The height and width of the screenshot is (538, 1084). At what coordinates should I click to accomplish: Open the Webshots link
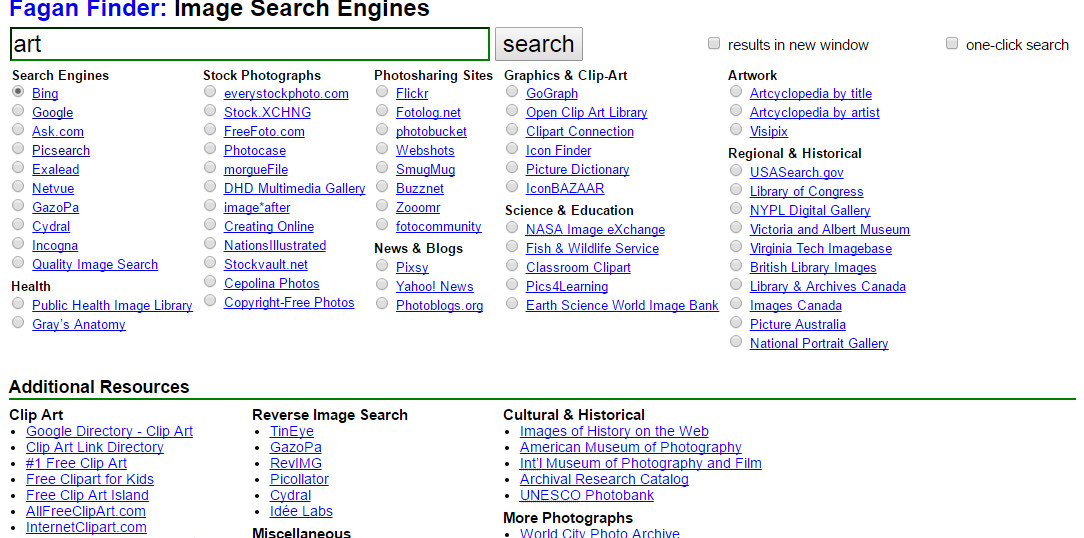[425, 150]
